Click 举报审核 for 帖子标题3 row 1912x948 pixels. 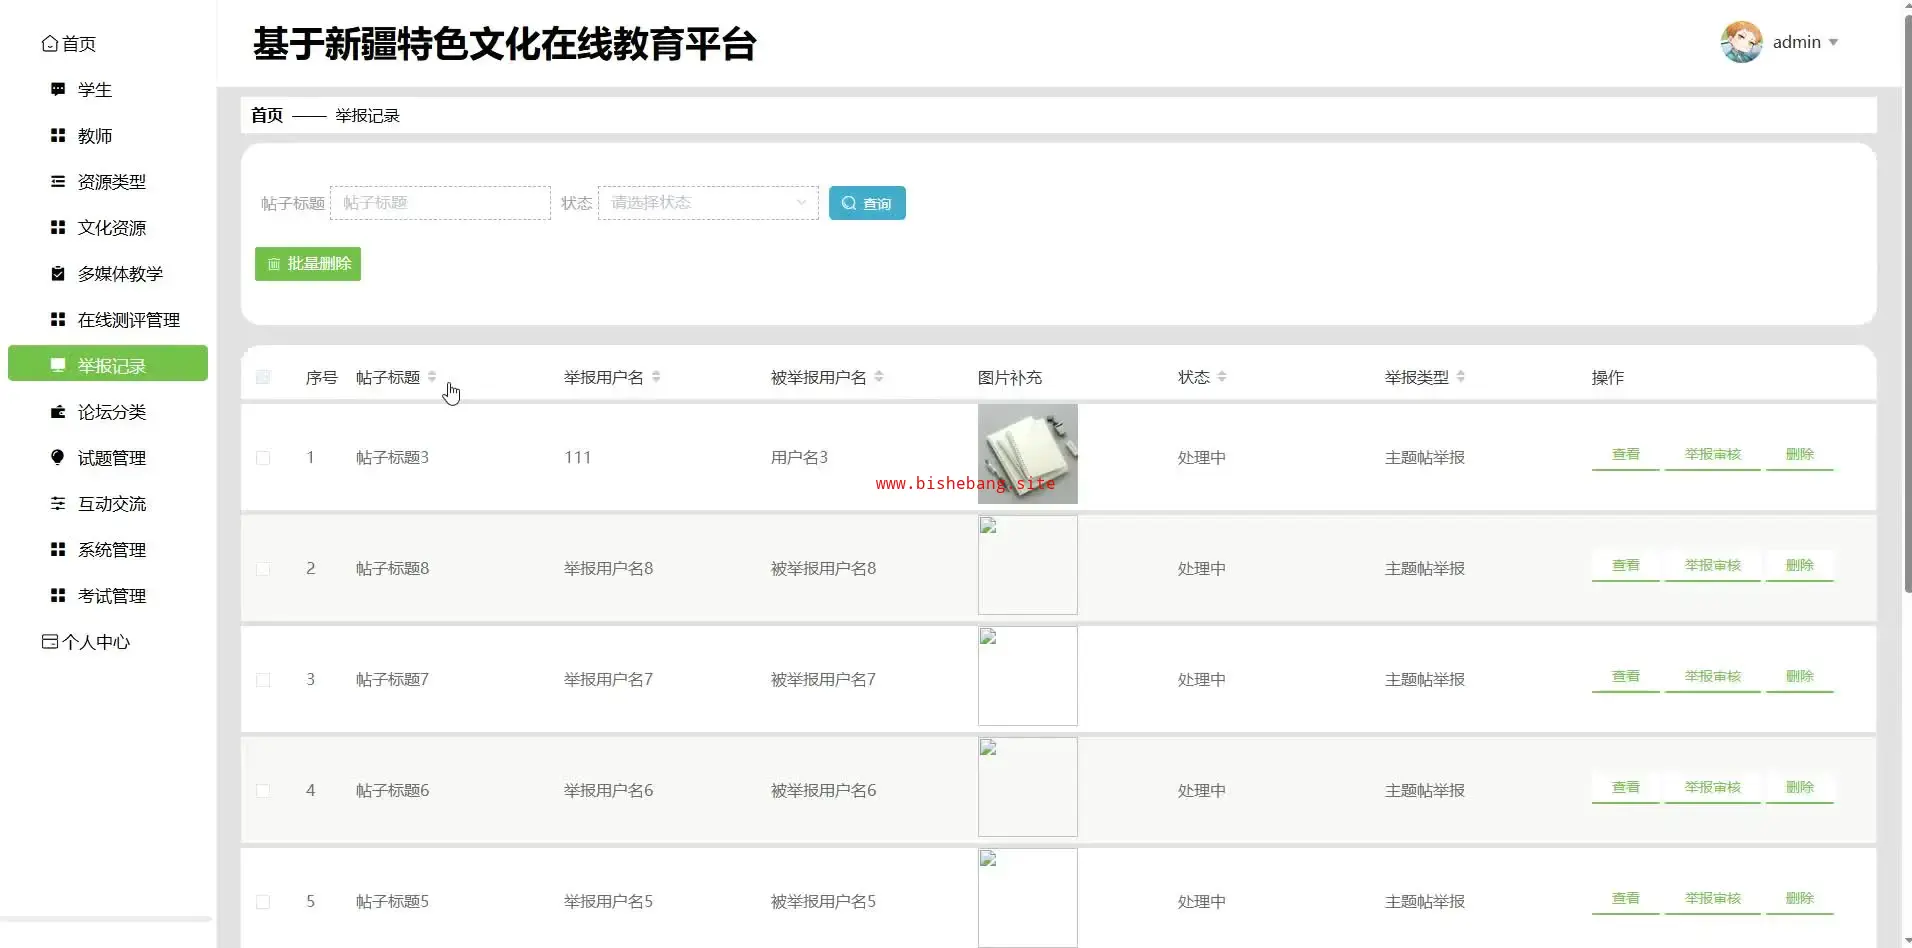pyautogui.click(x=1713, y=455)
